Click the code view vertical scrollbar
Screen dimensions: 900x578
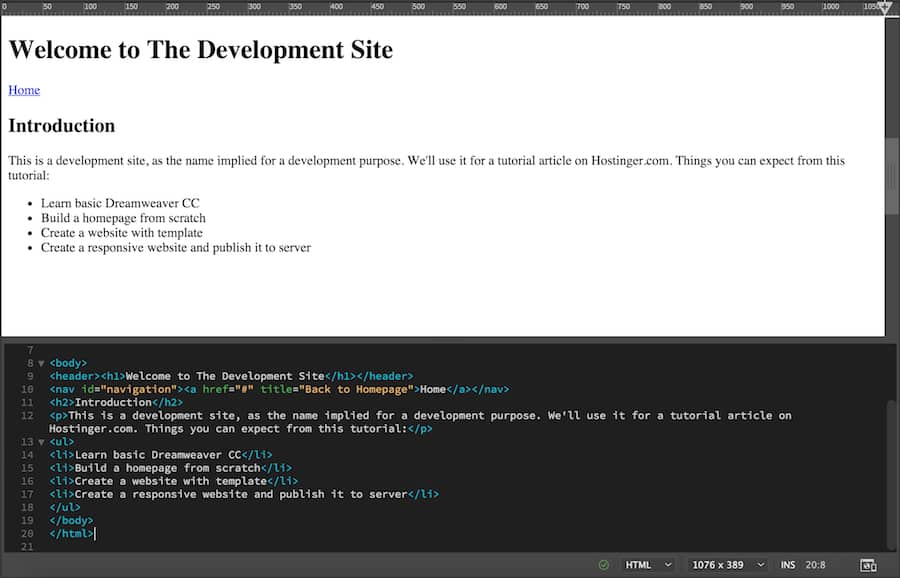point(891,470)
